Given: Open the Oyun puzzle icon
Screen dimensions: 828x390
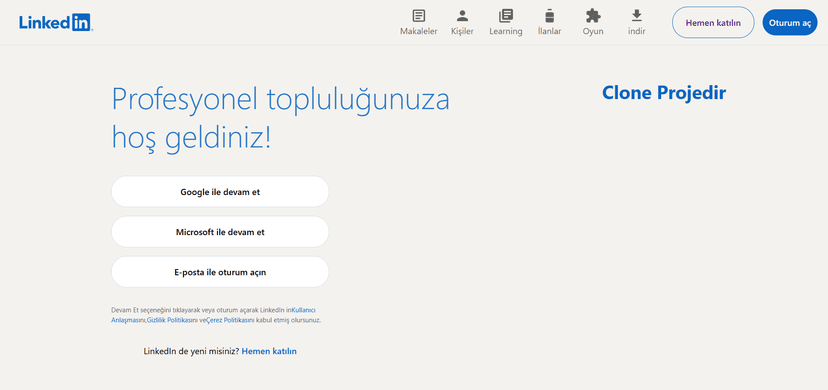Looking at the screenshot, I should (593, 16).
